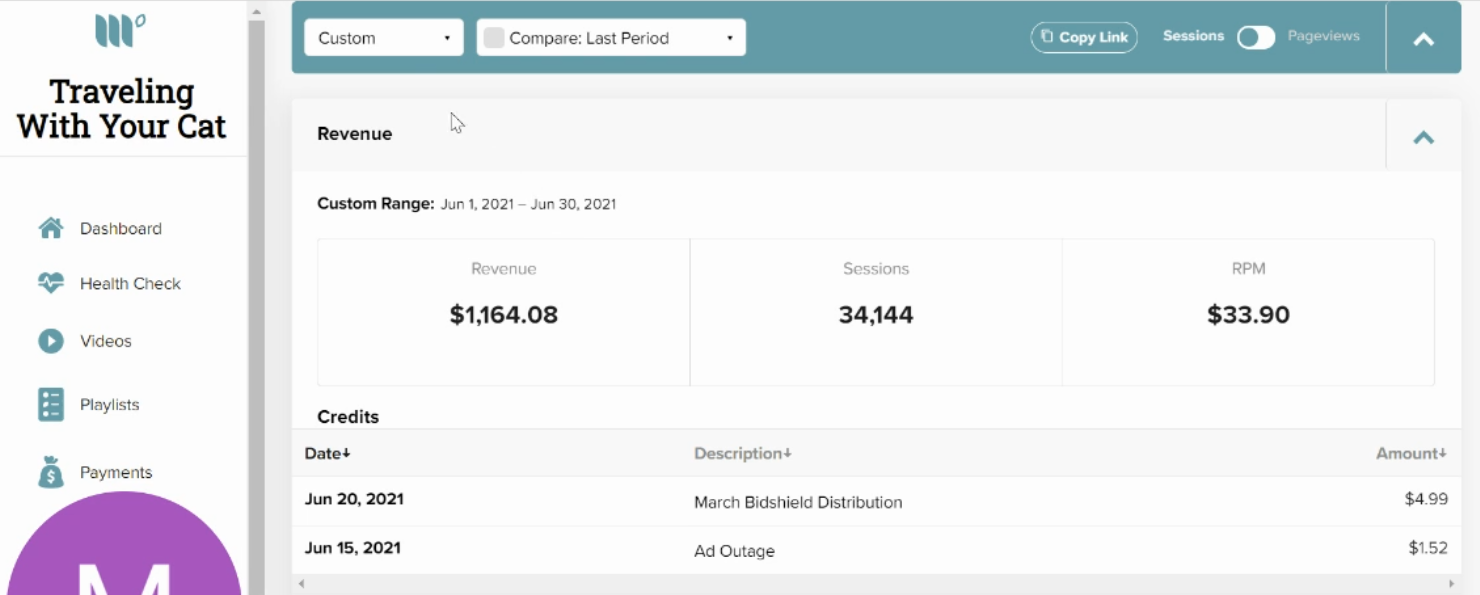Sort credits by Description column
1480x595 pixels.
(x=743, y=453)
